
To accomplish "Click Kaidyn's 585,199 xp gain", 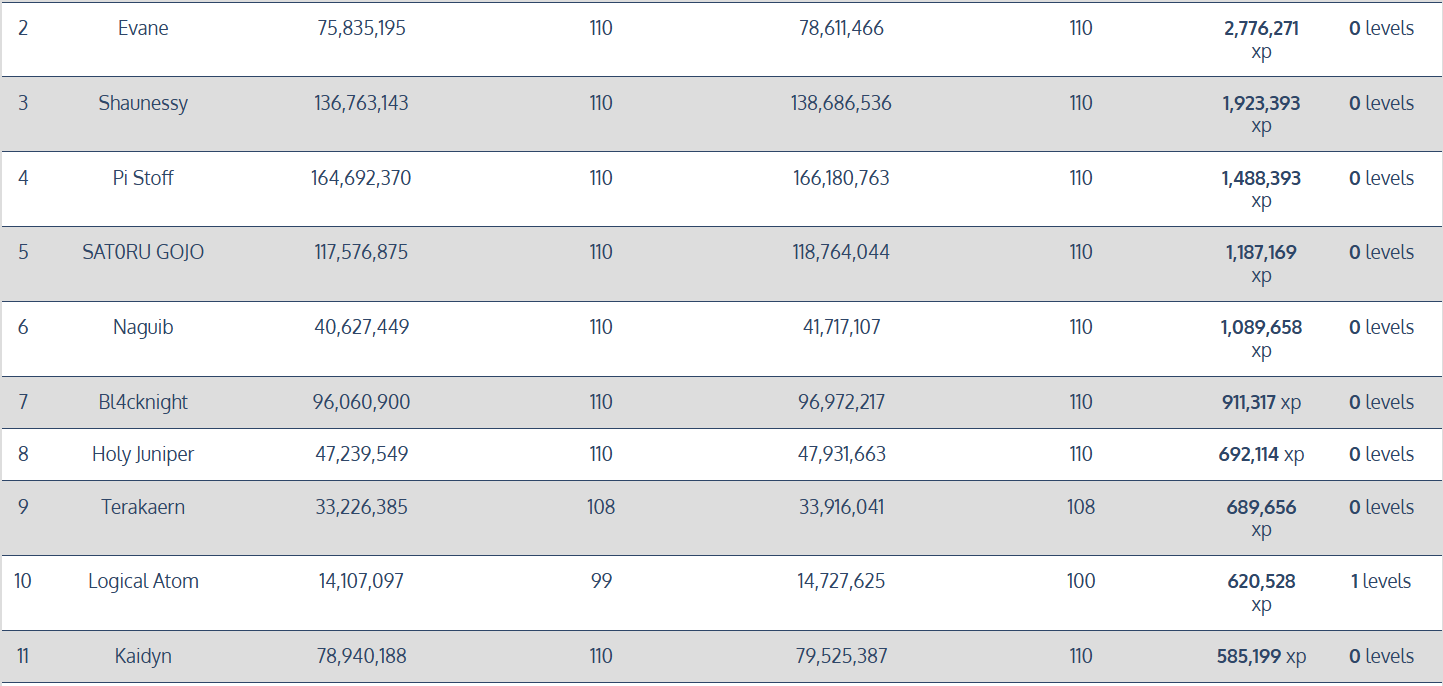I will [x=1261, y=656].
